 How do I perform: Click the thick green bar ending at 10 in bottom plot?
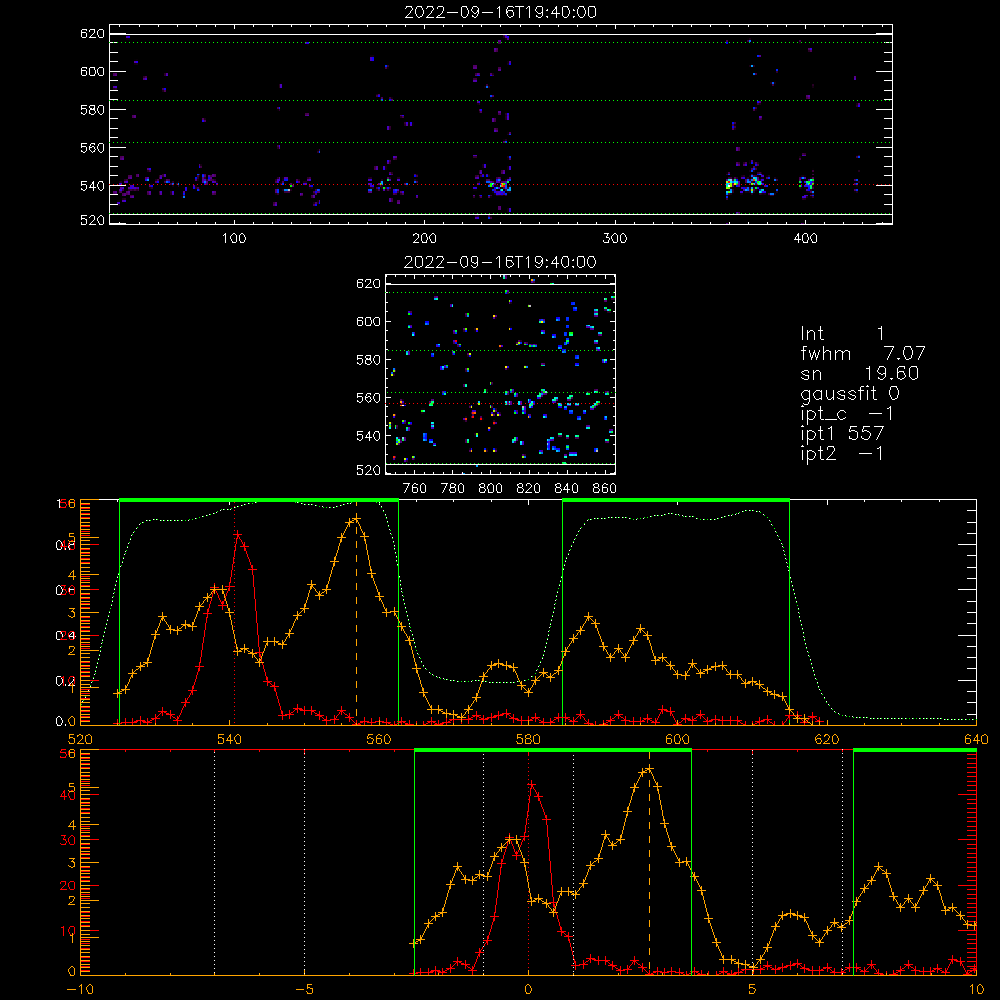(x=915, y=750)
